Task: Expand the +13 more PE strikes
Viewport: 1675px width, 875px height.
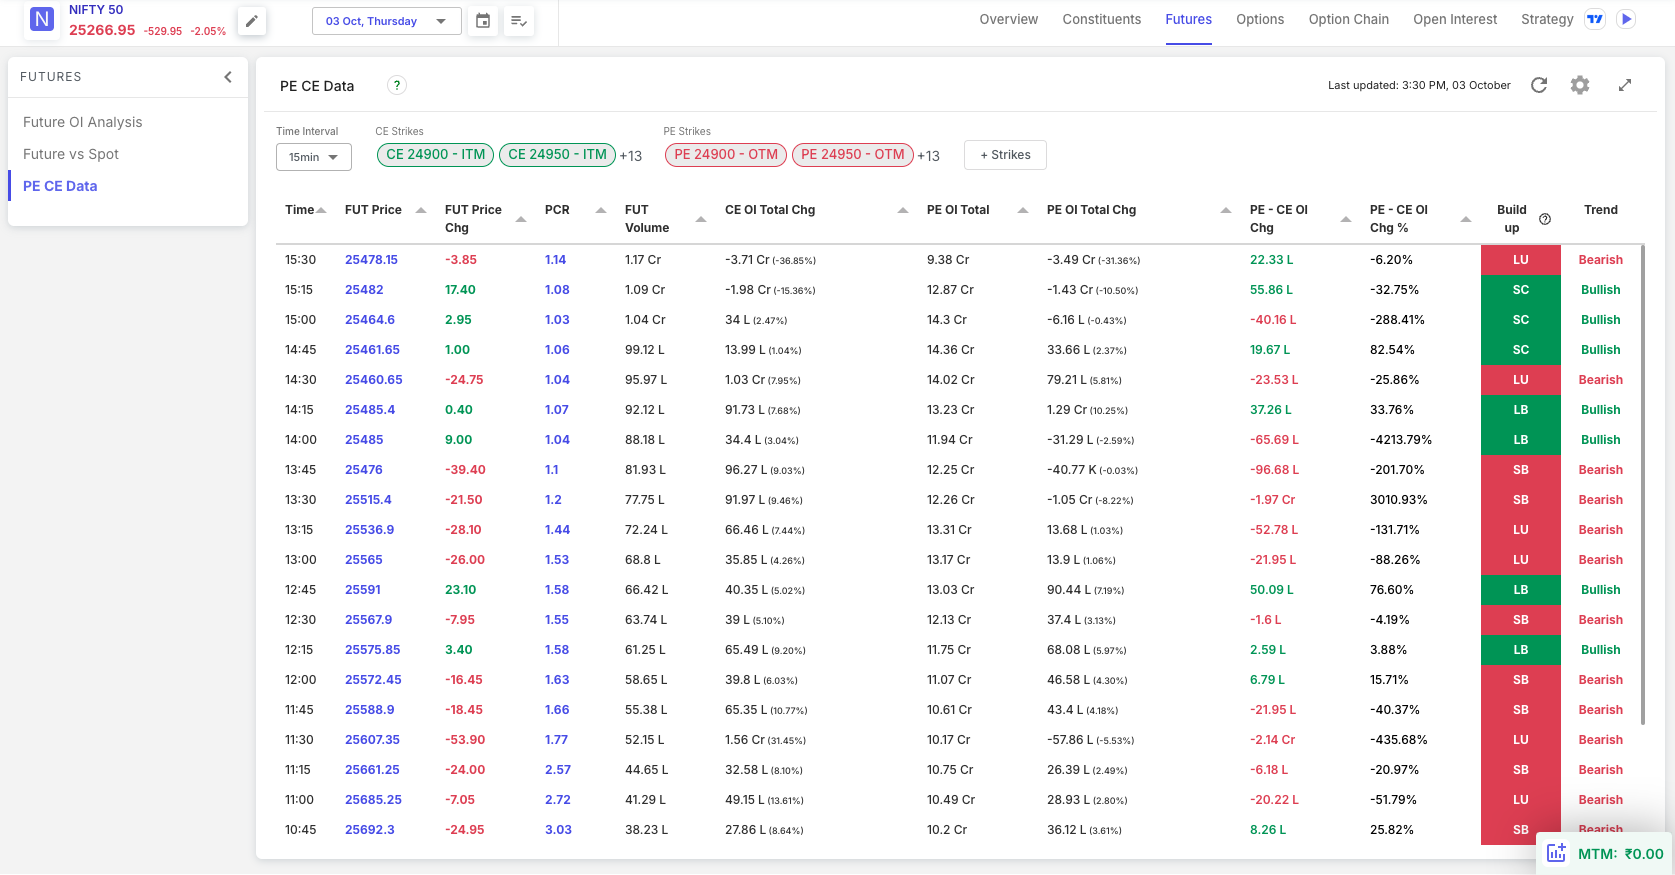Action: pyautogui.click(x=929, y=156)
